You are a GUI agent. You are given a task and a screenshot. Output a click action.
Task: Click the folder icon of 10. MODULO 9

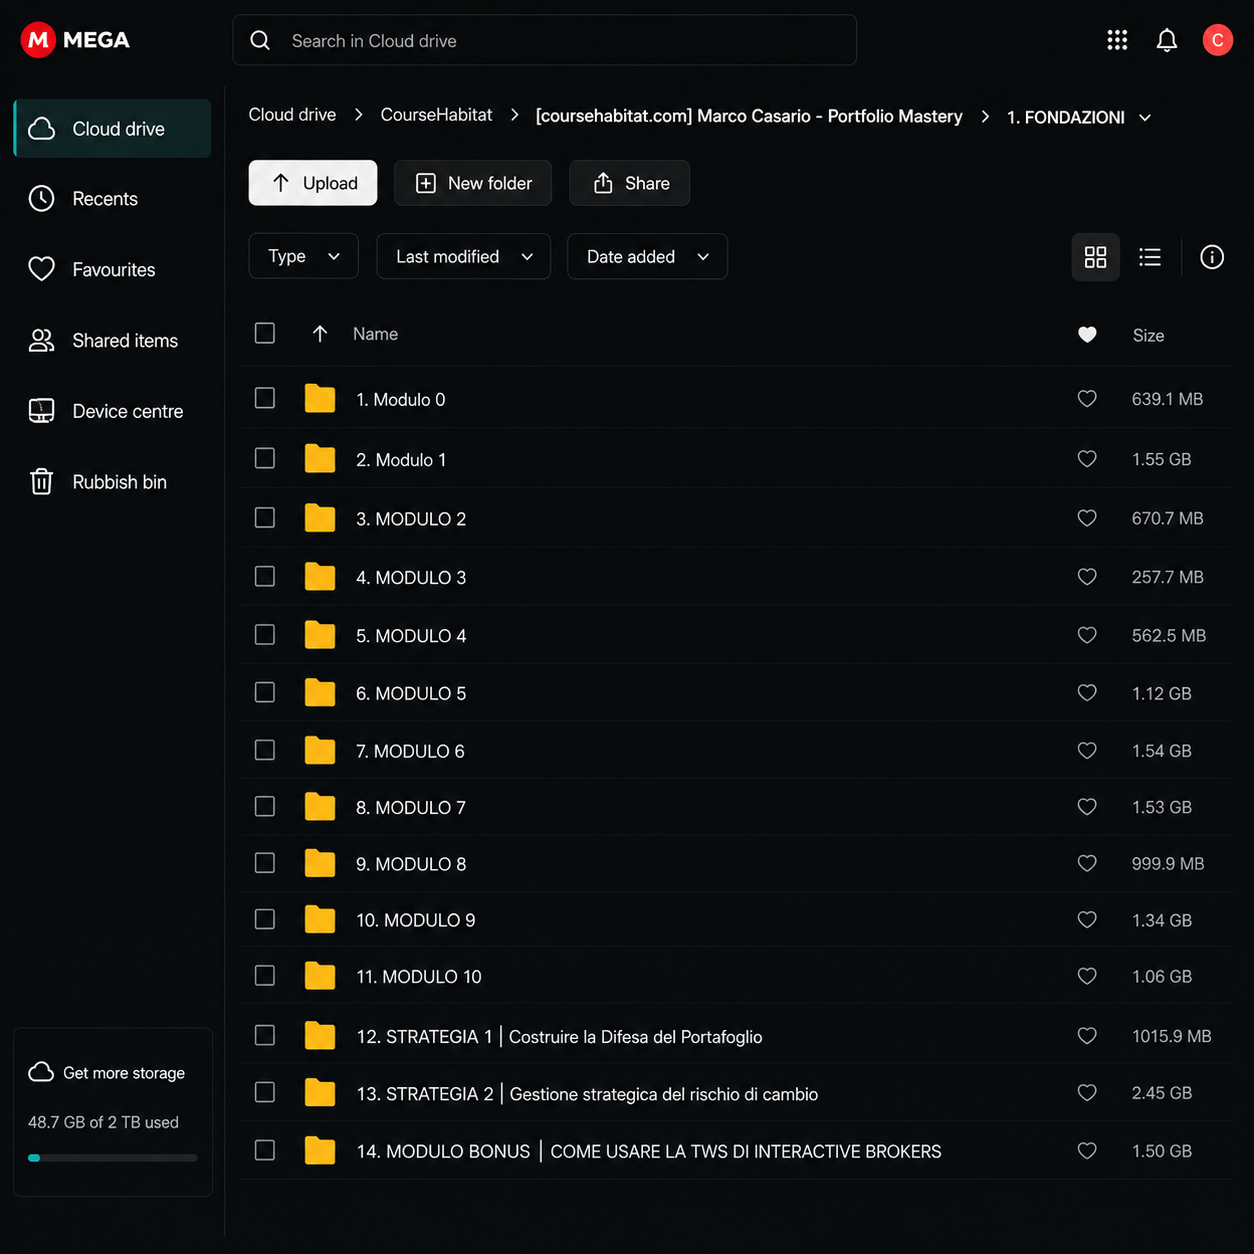320,919
